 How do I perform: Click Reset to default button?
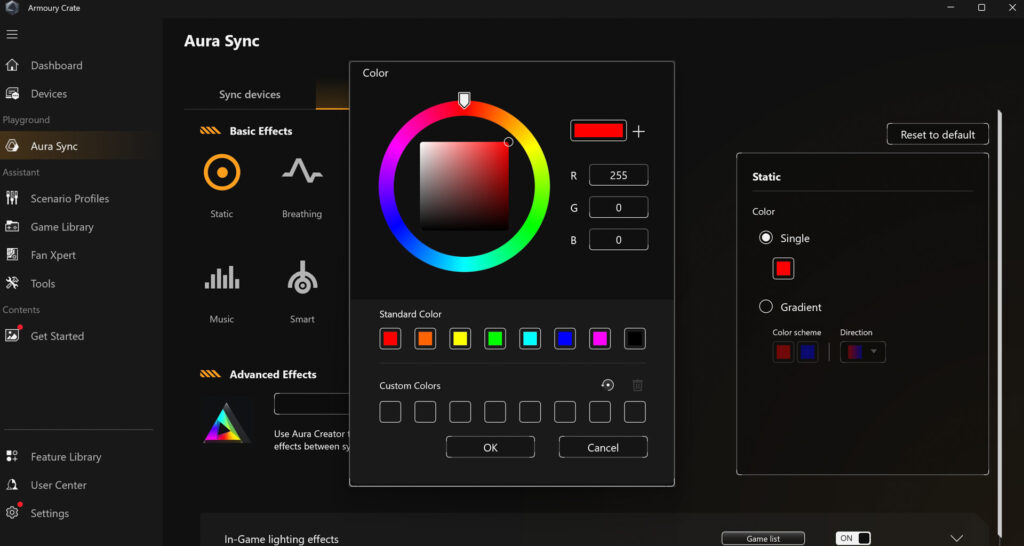(937, 135)
